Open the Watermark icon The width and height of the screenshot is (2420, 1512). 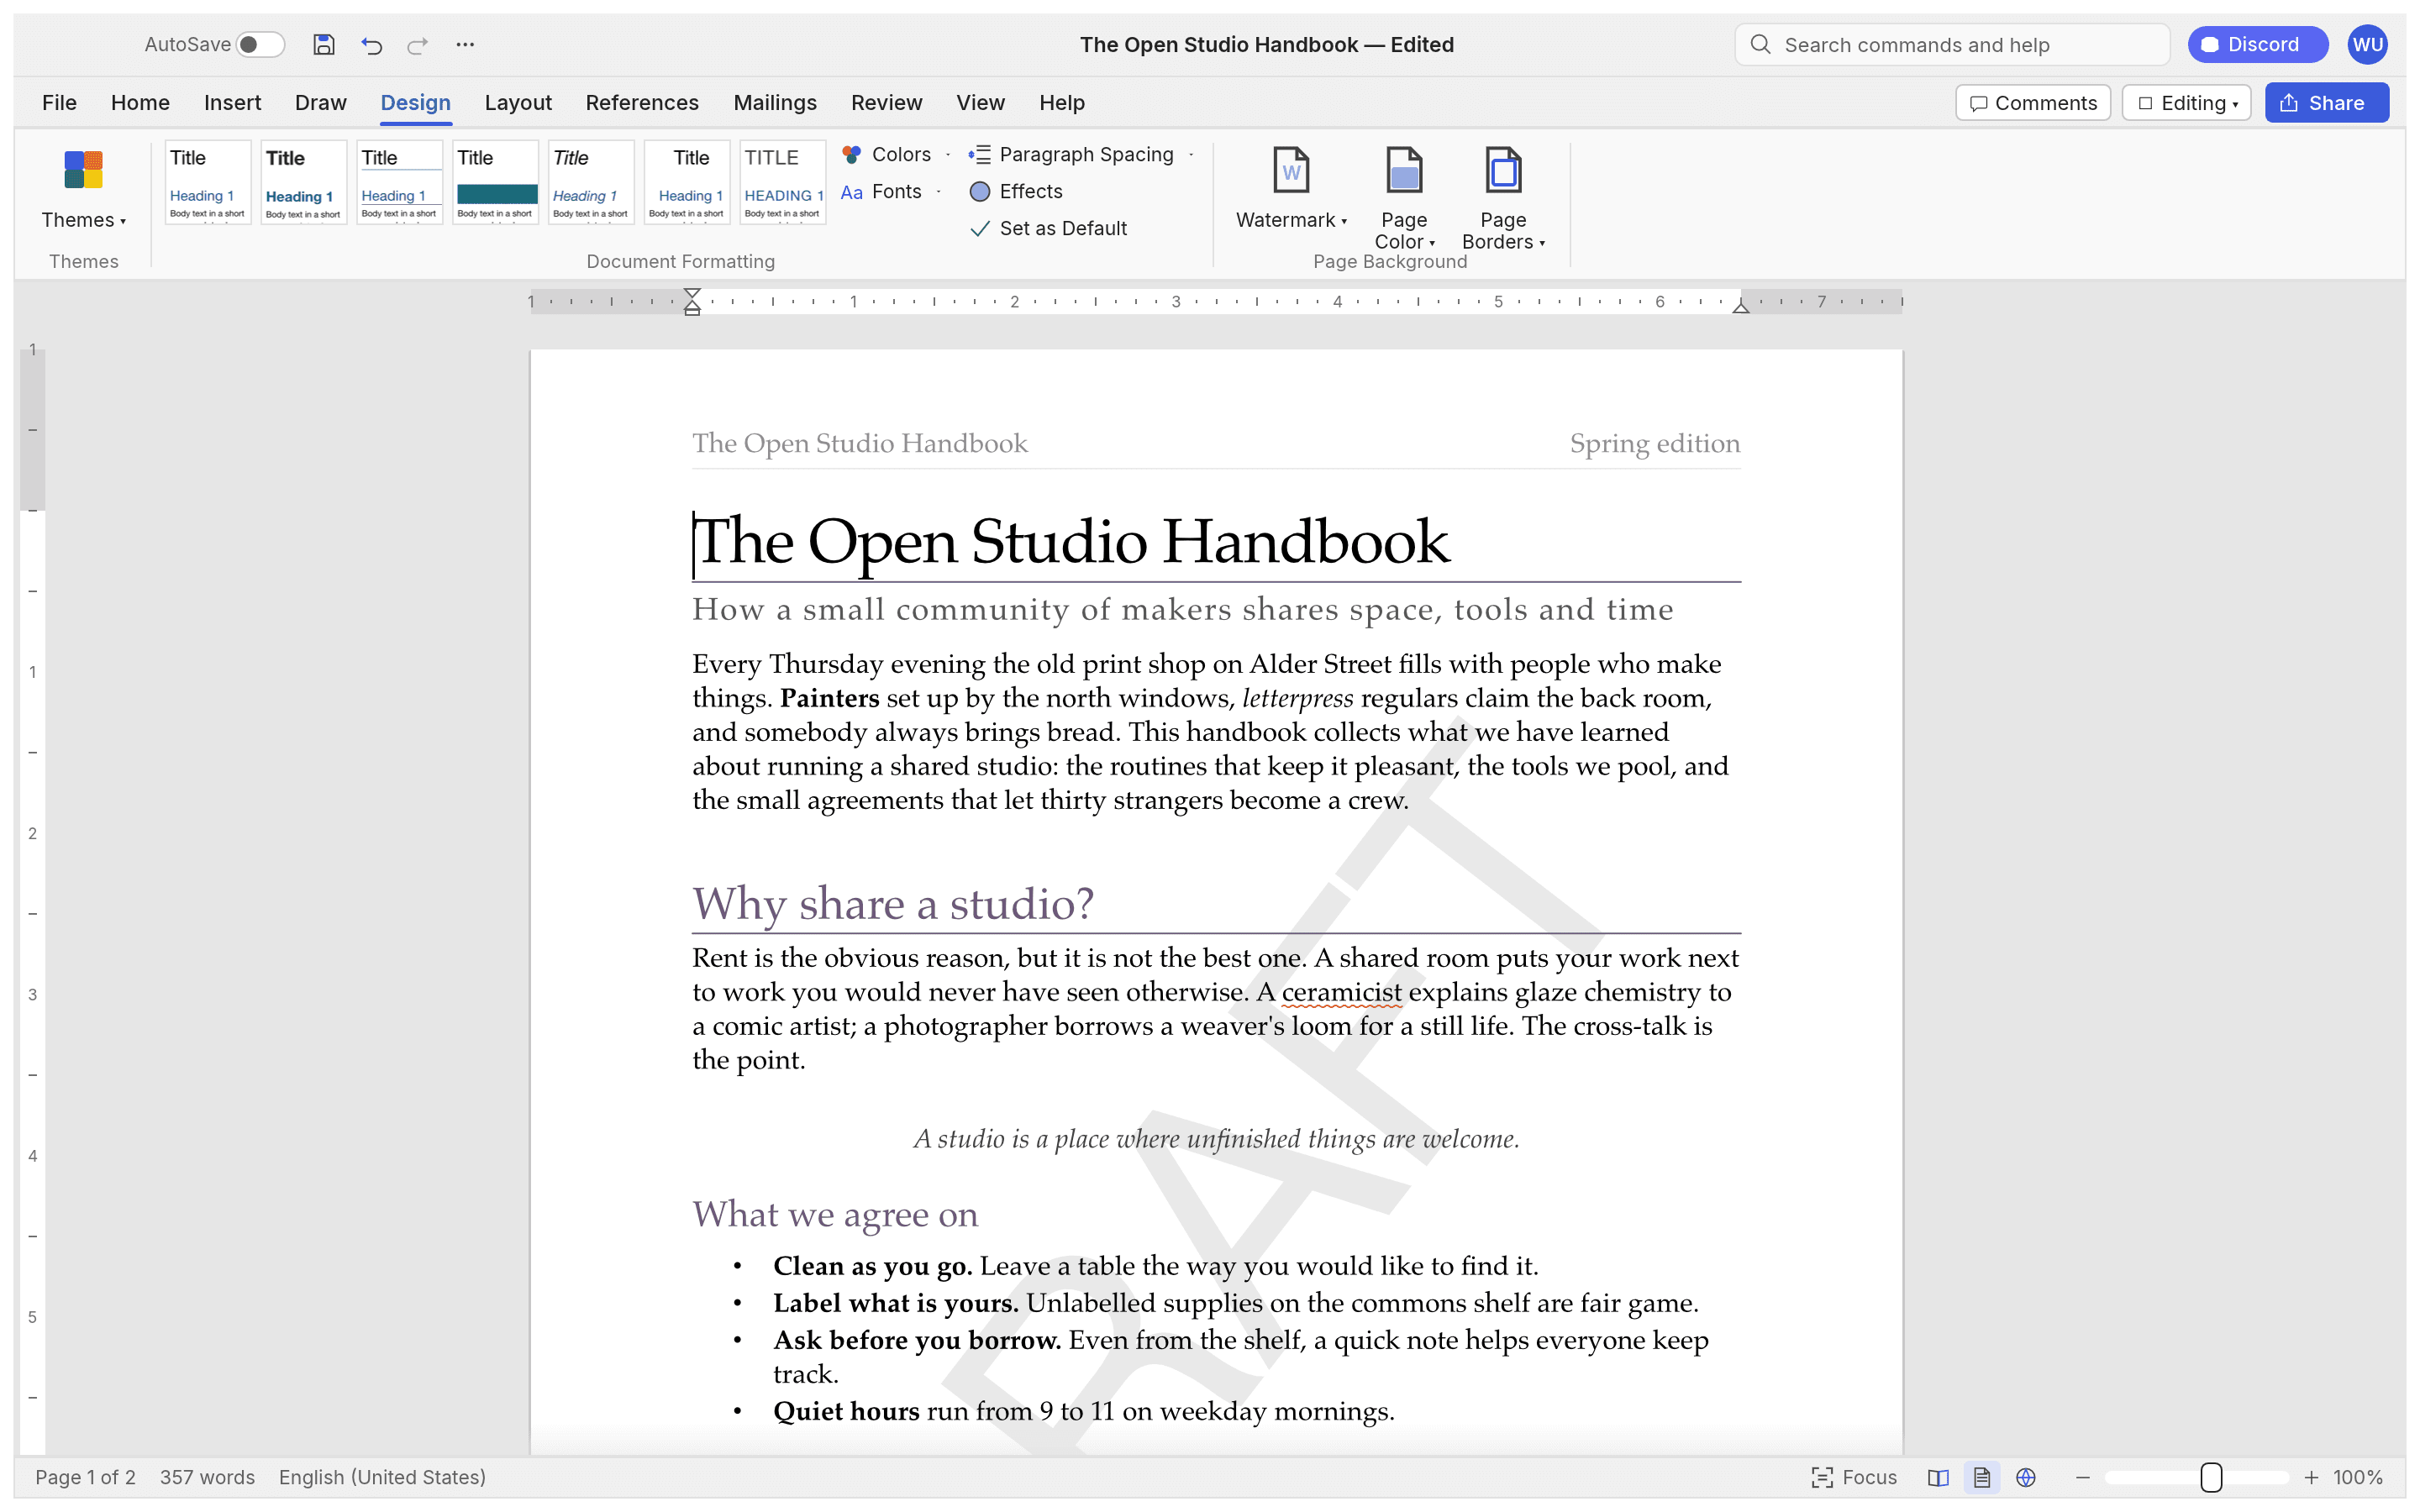tap(1291, 169)
